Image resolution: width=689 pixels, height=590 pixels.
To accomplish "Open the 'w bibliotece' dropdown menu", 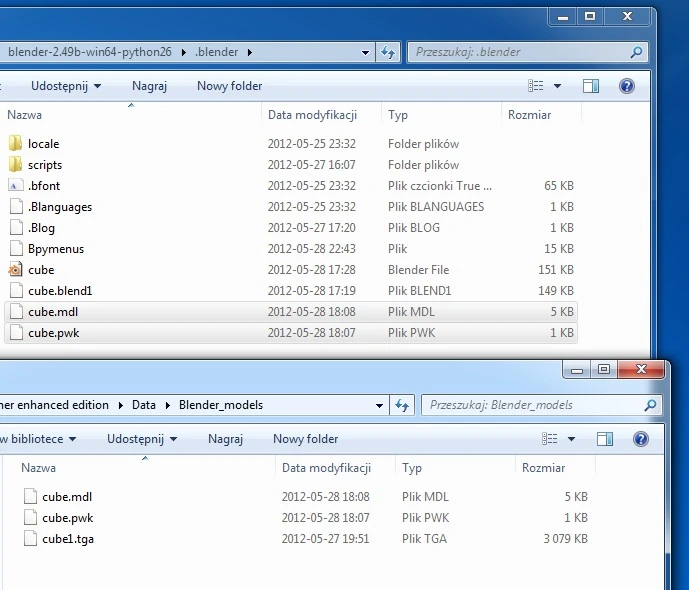I will click(38, 438).
